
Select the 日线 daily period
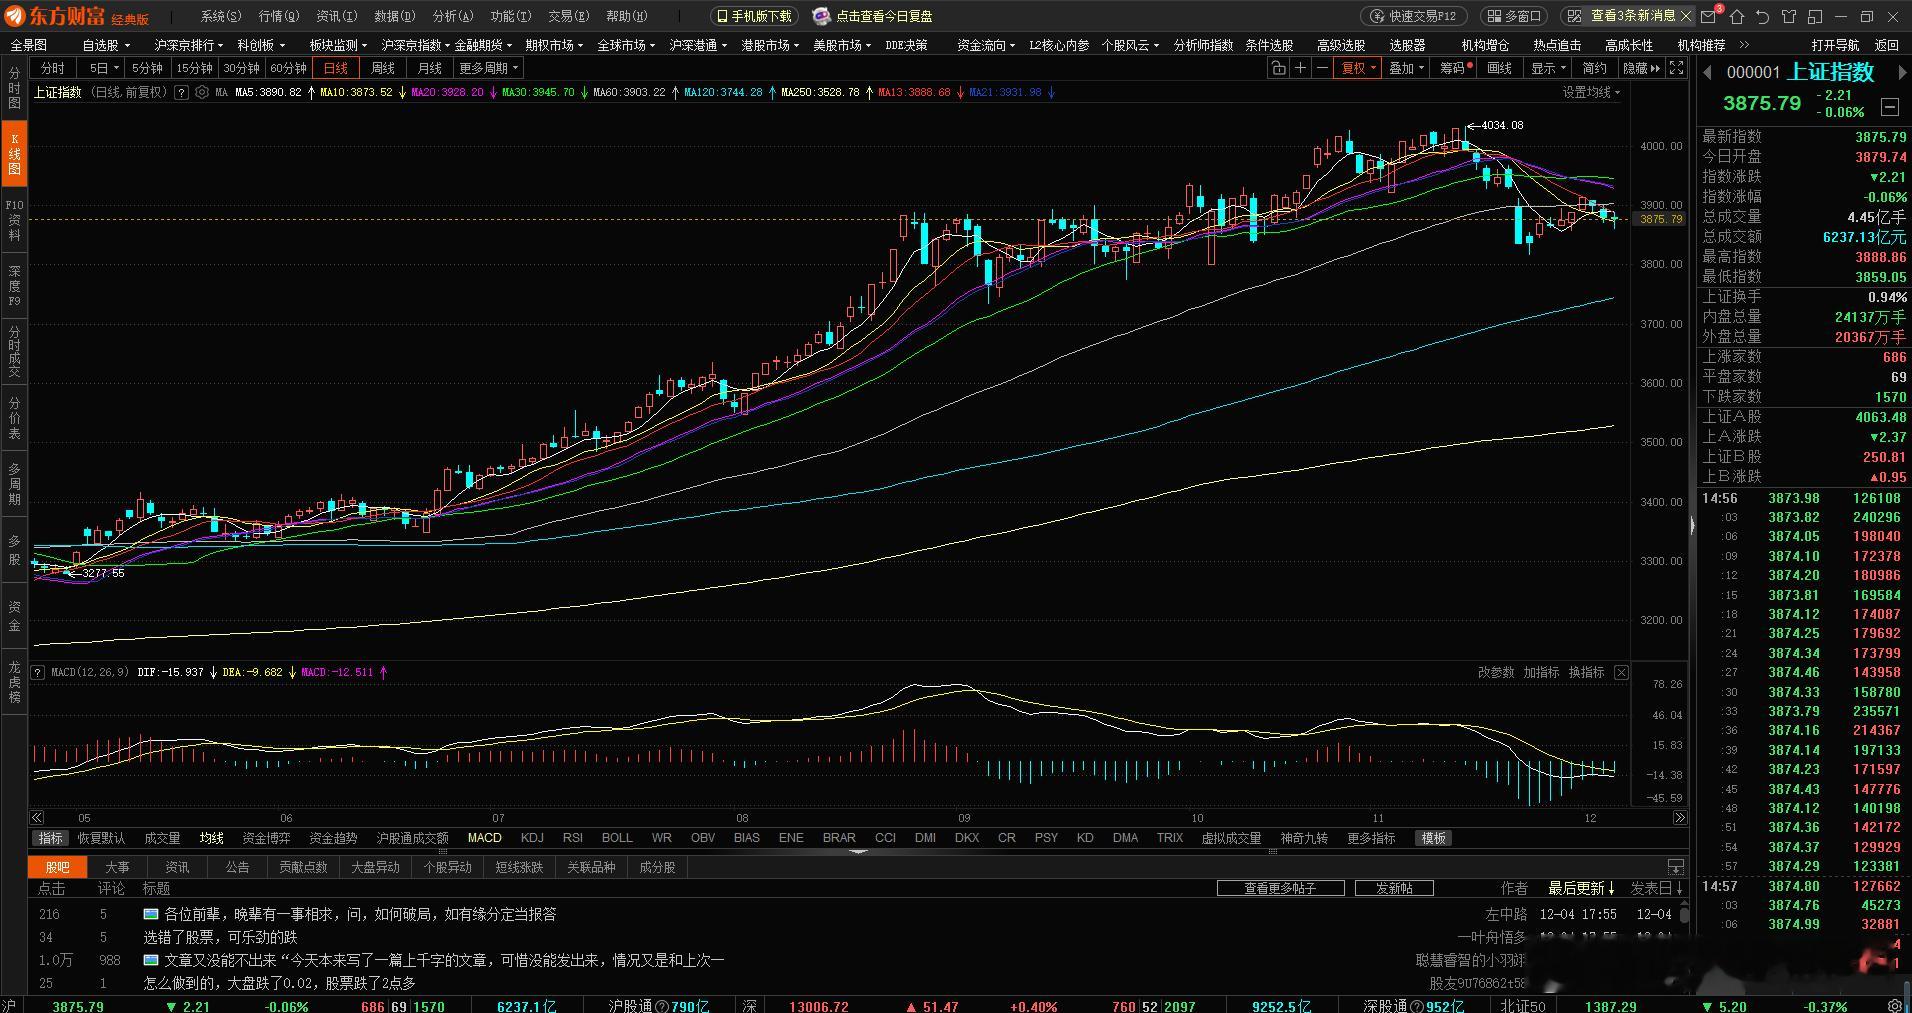pos(335,68)
